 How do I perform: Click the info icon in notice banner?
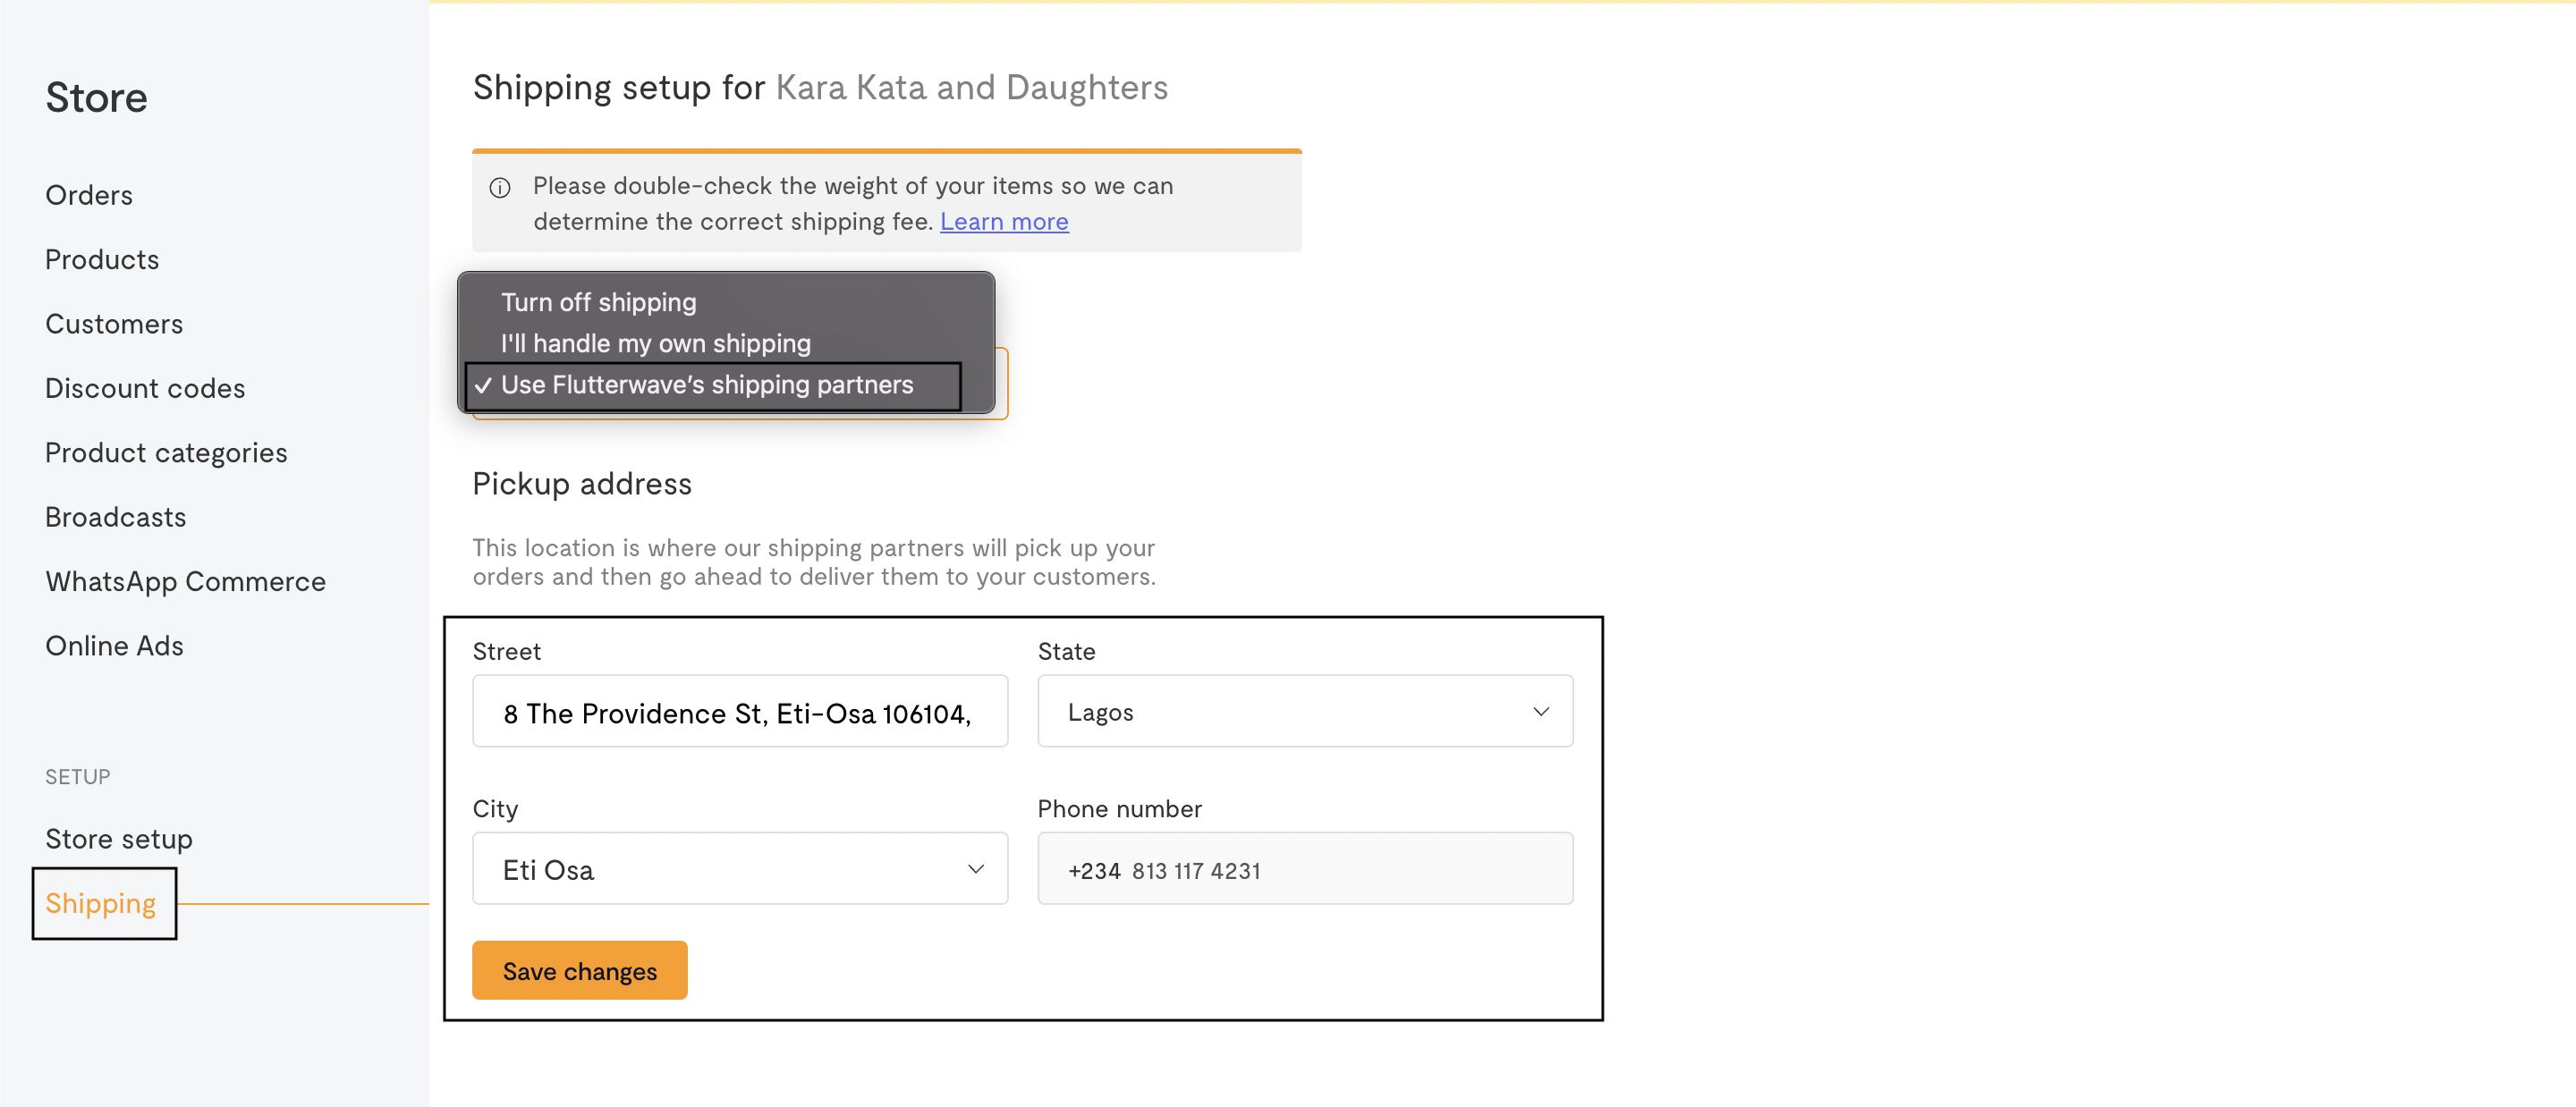pos(500,188)
